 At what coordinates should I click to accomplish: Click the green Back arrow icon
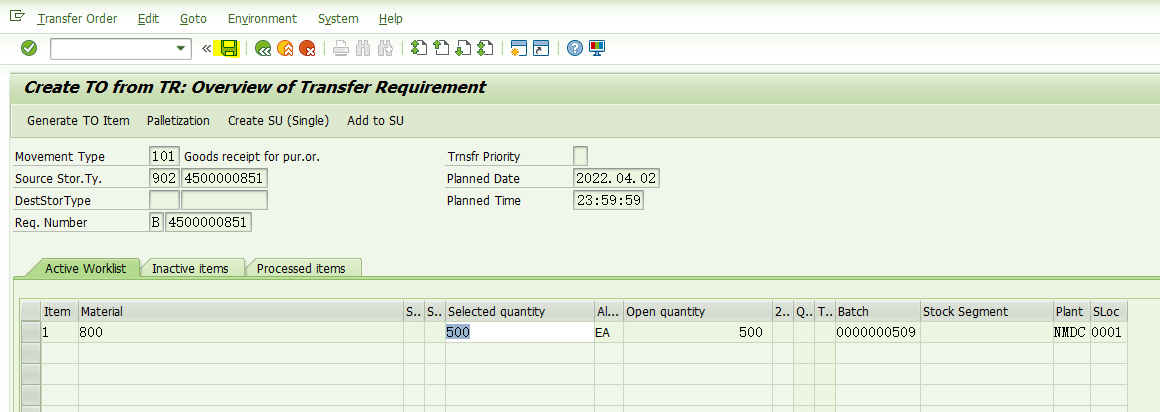[263, 48]
